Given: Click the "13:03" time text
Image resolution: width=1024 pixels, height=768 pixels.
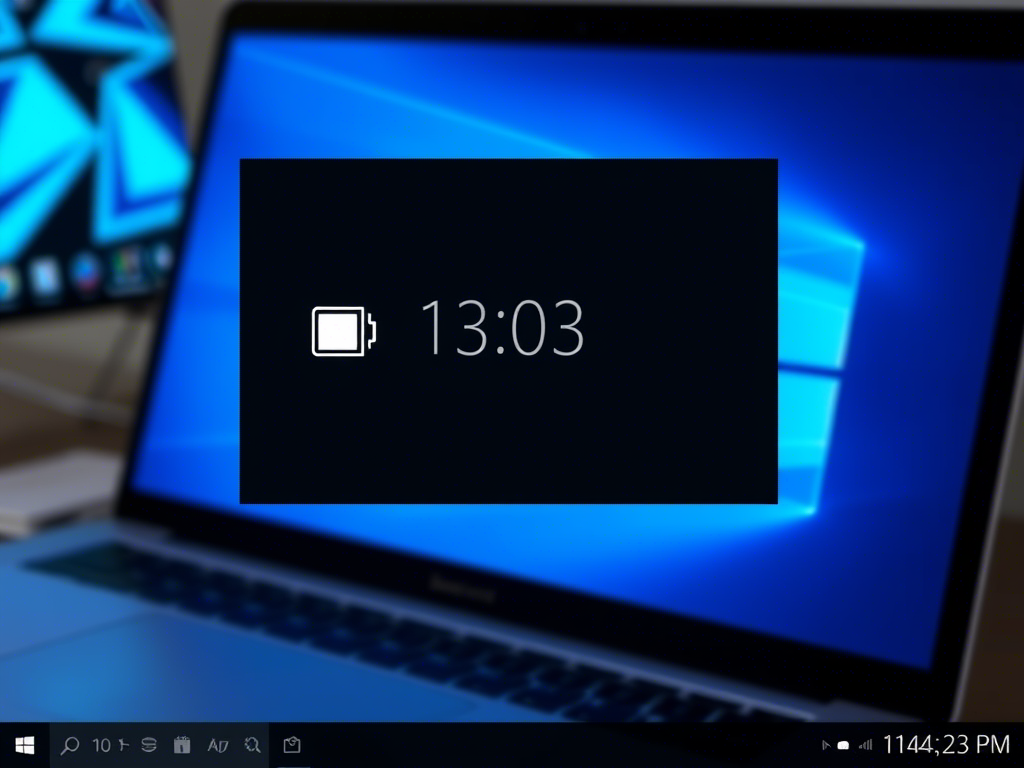Looking at the screenshot, I should 502,328.
